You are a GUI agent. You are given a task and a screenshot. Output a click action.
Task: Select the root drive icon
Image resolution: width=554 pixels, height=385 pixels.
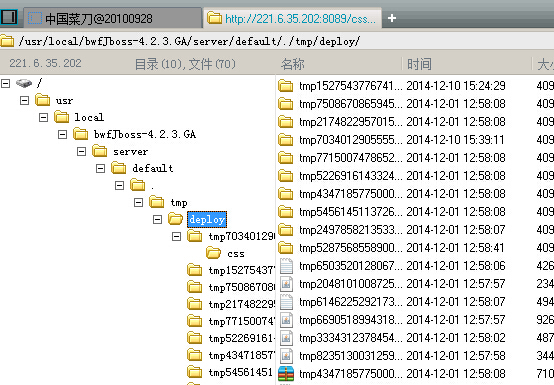coord(24,83)
